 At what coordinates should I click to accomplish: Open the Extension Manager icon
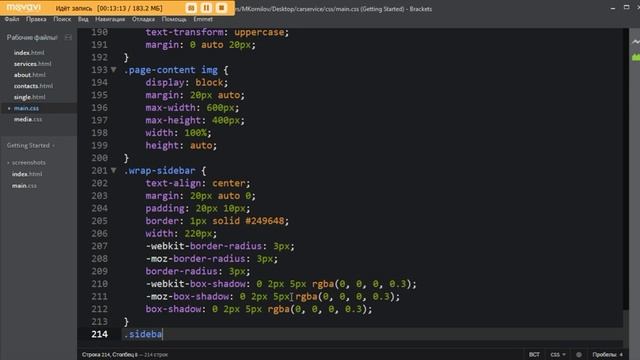pos(636,57)
